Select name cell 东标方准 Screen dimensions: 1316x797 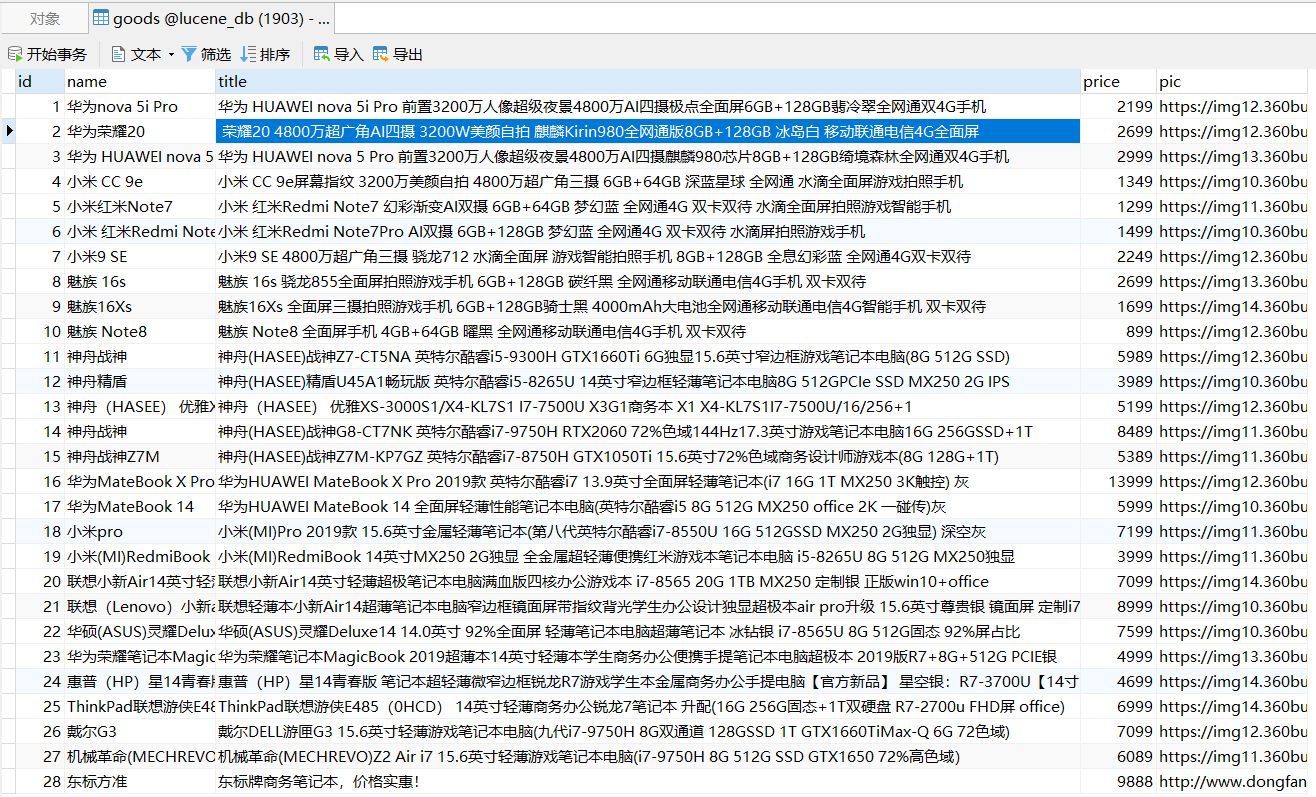tap(140, 781)
